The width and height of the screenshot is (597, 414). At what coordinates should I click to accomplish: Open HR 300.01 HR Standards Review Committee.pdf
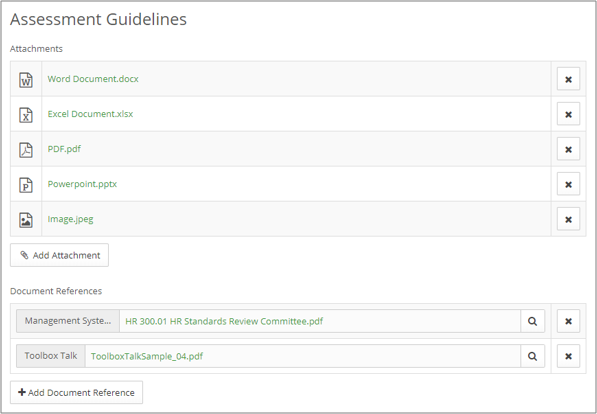click(x=224, y=321)
